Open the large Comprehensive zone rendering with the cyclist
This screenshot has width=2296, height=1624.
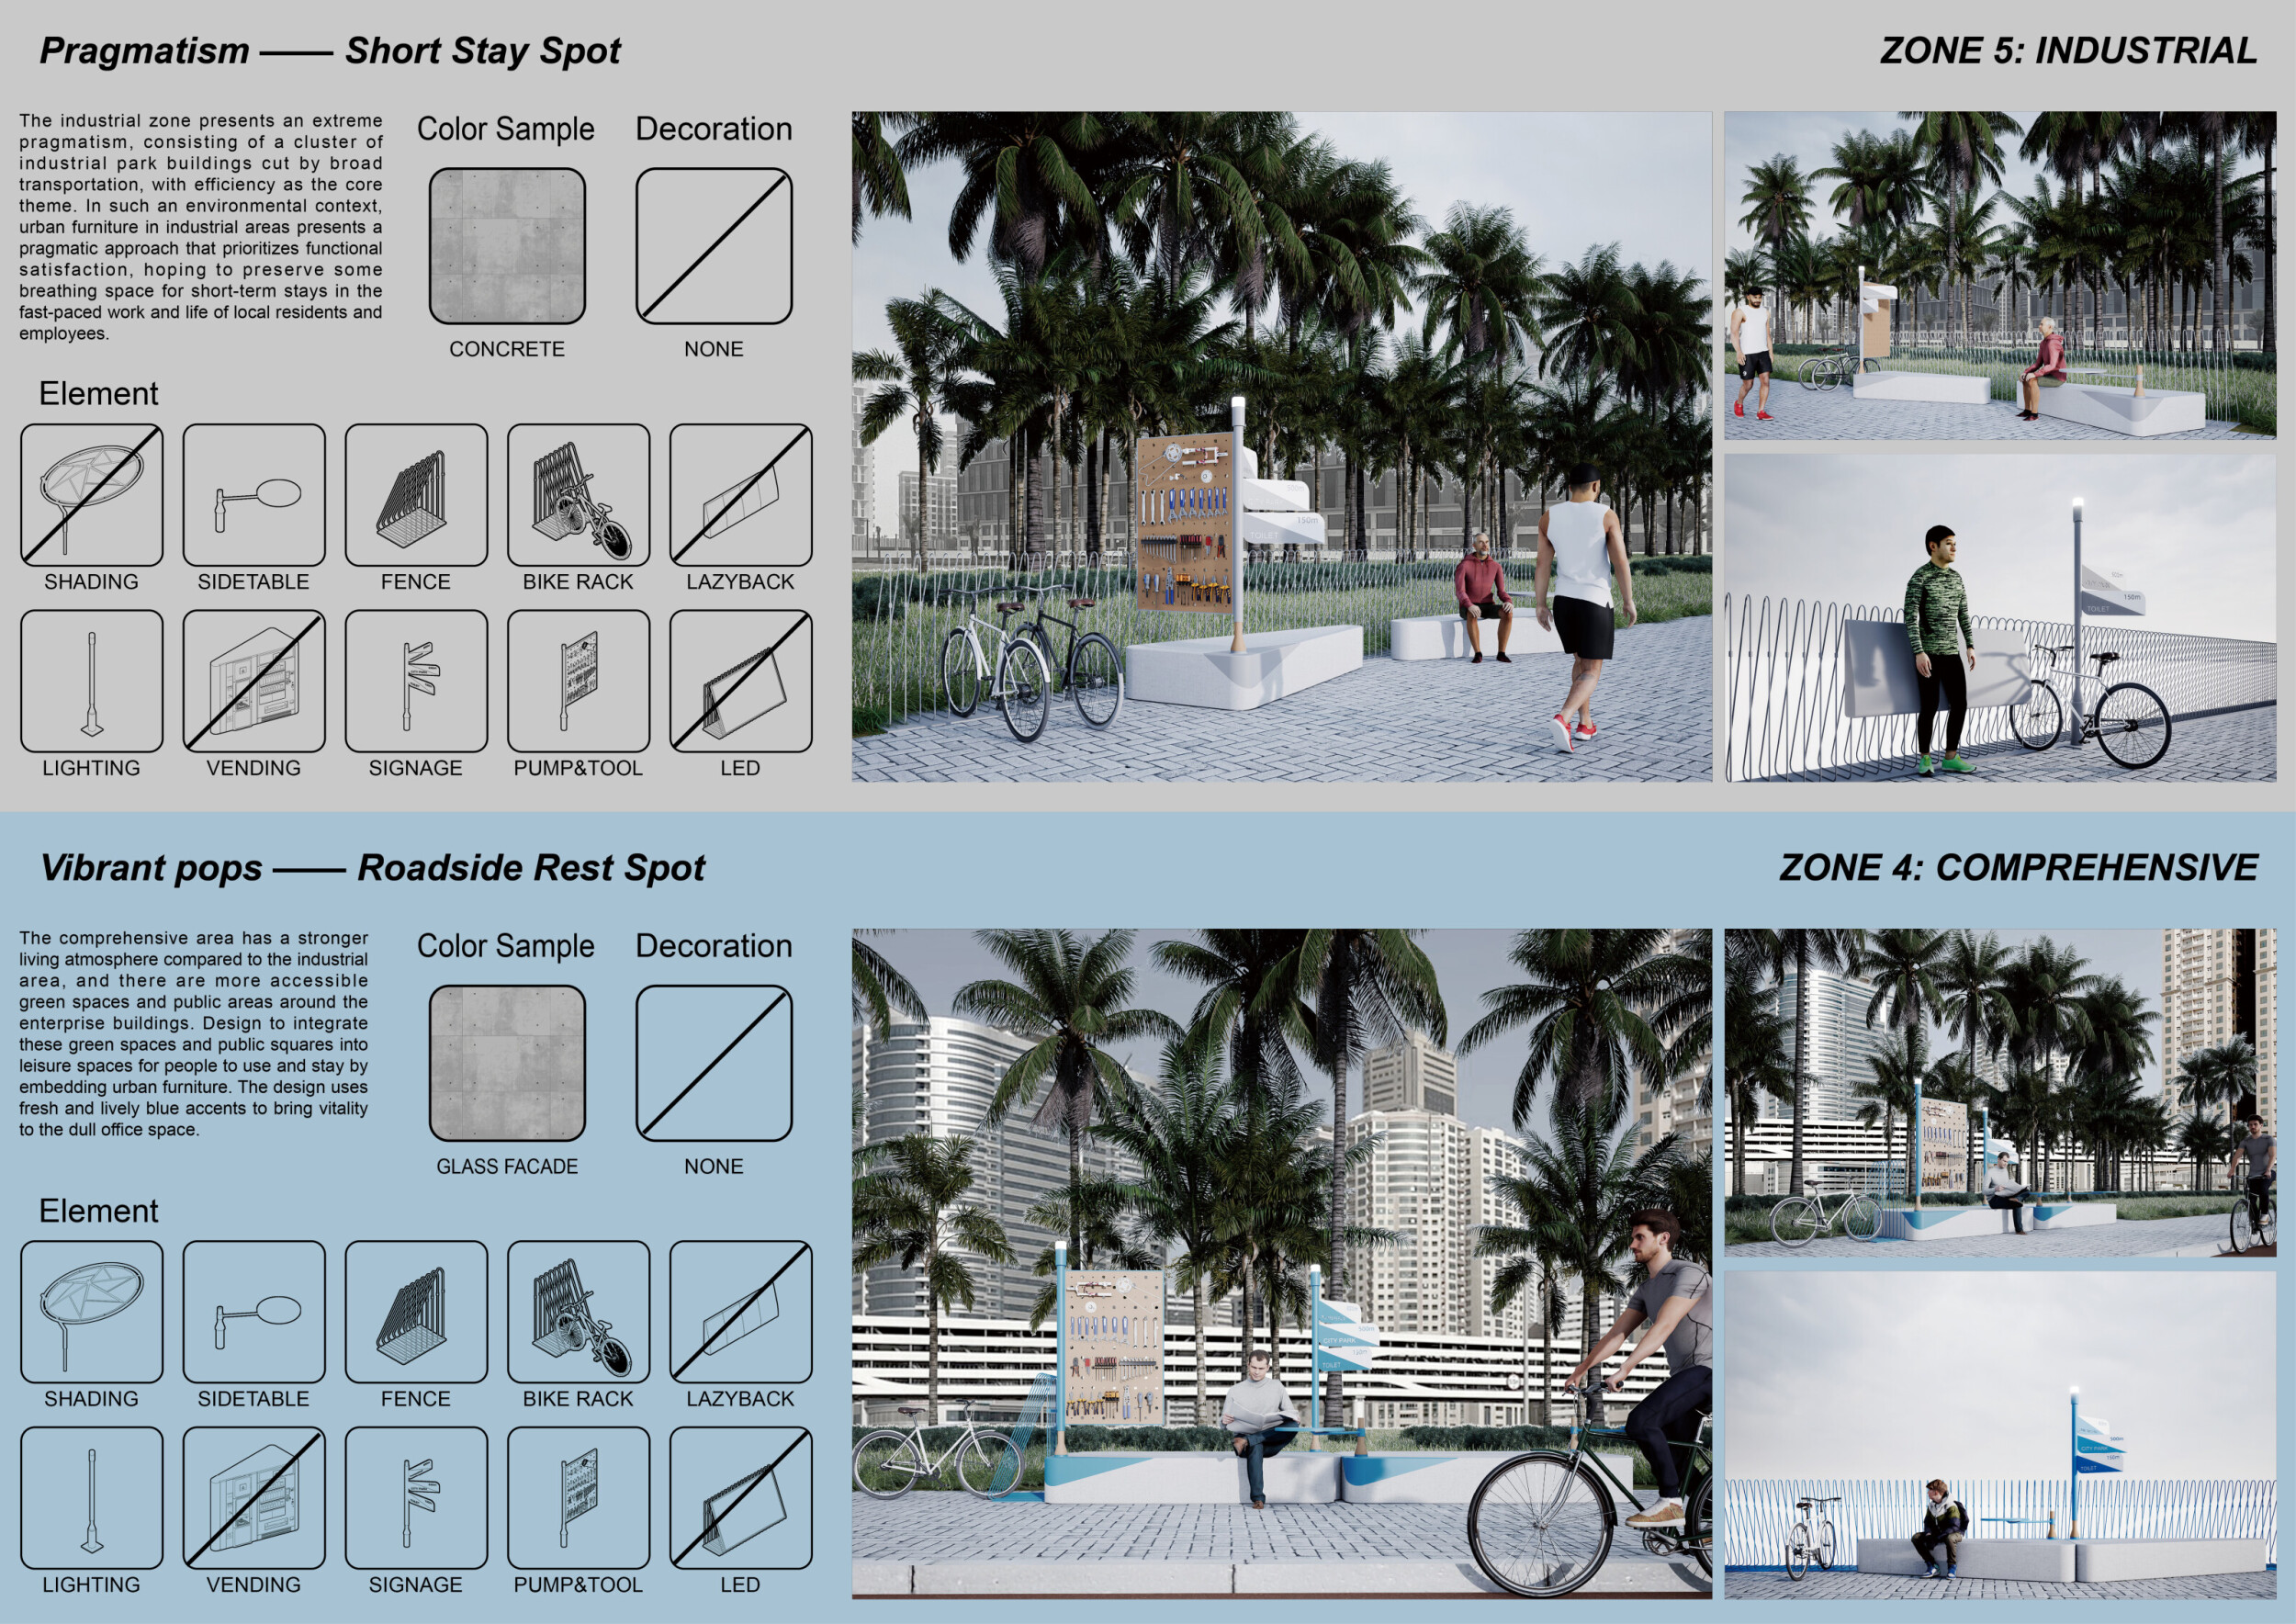coord(1281,1263)
